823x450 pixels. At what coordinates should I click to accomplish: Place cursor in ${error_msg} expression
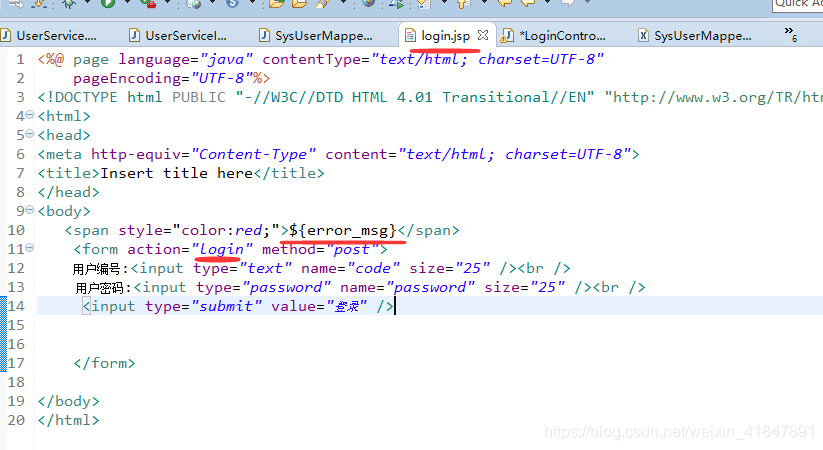click(x=343, y=230)
